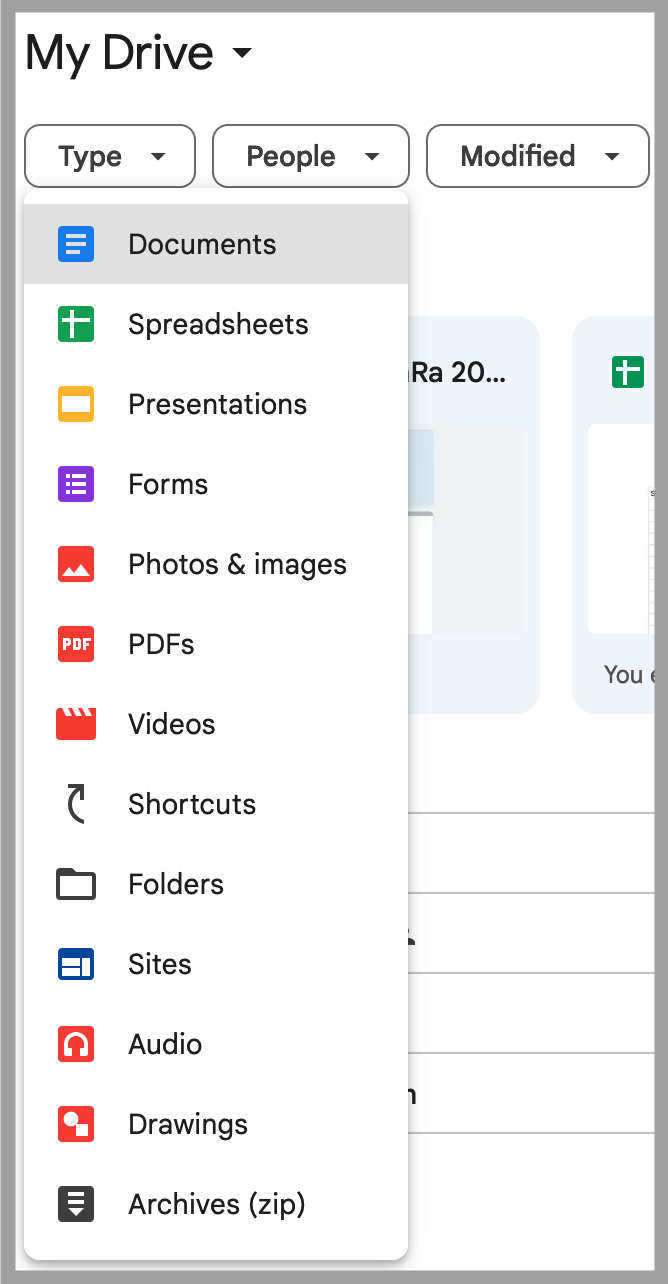
Task: Click the Folders outline icon
Action: pyautogui.click(x=76, y=884)
